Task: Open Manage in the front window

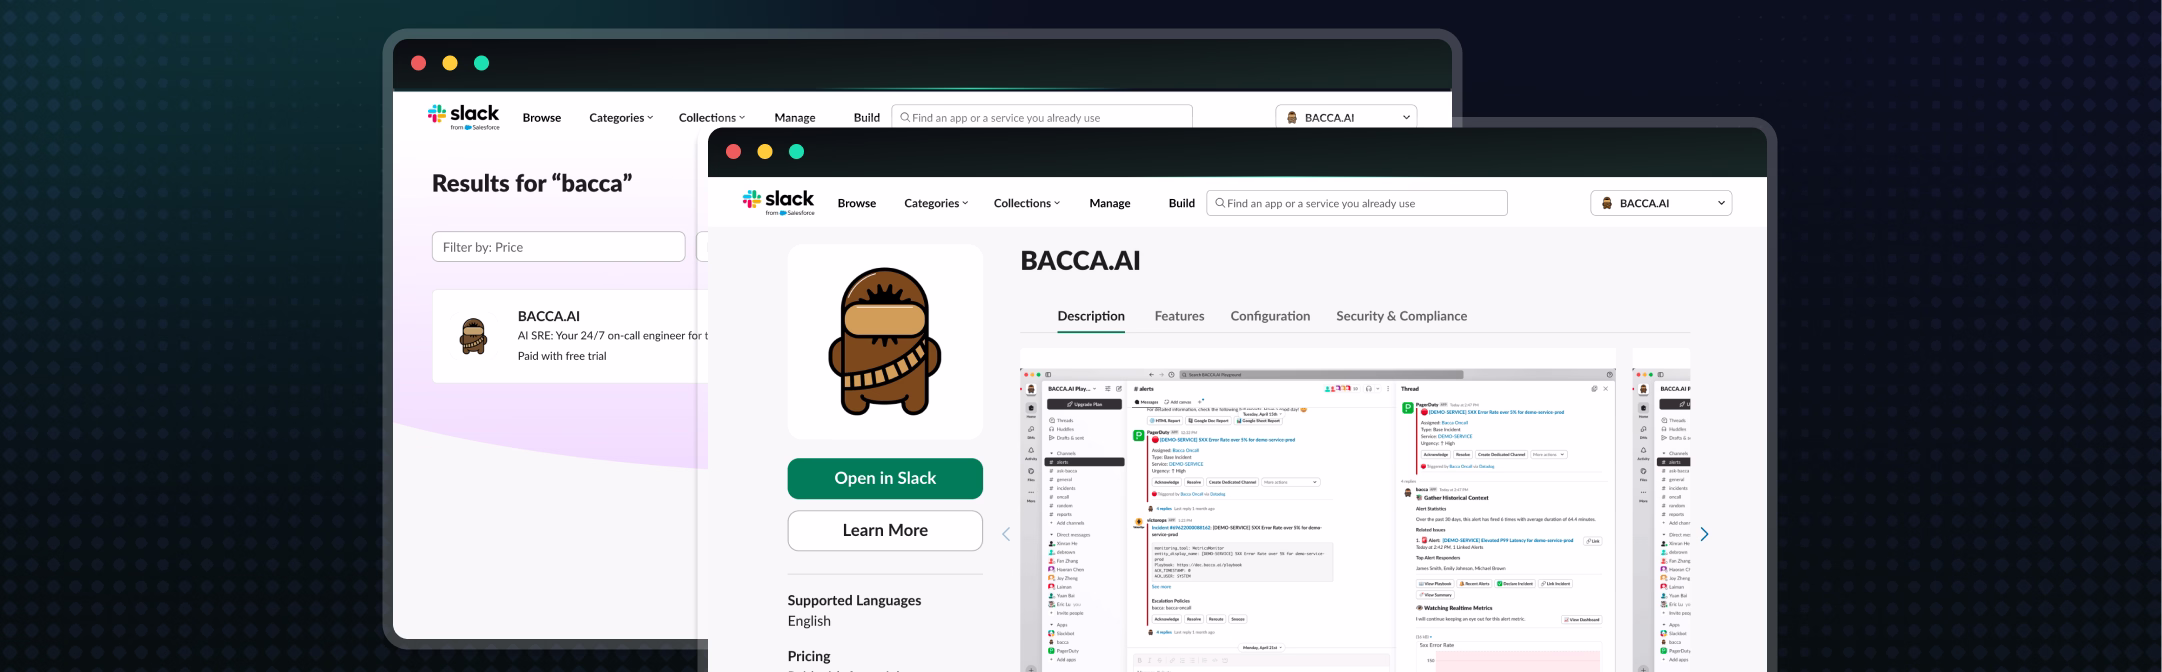Action: pyautogui.click(x=1110, y=203)
